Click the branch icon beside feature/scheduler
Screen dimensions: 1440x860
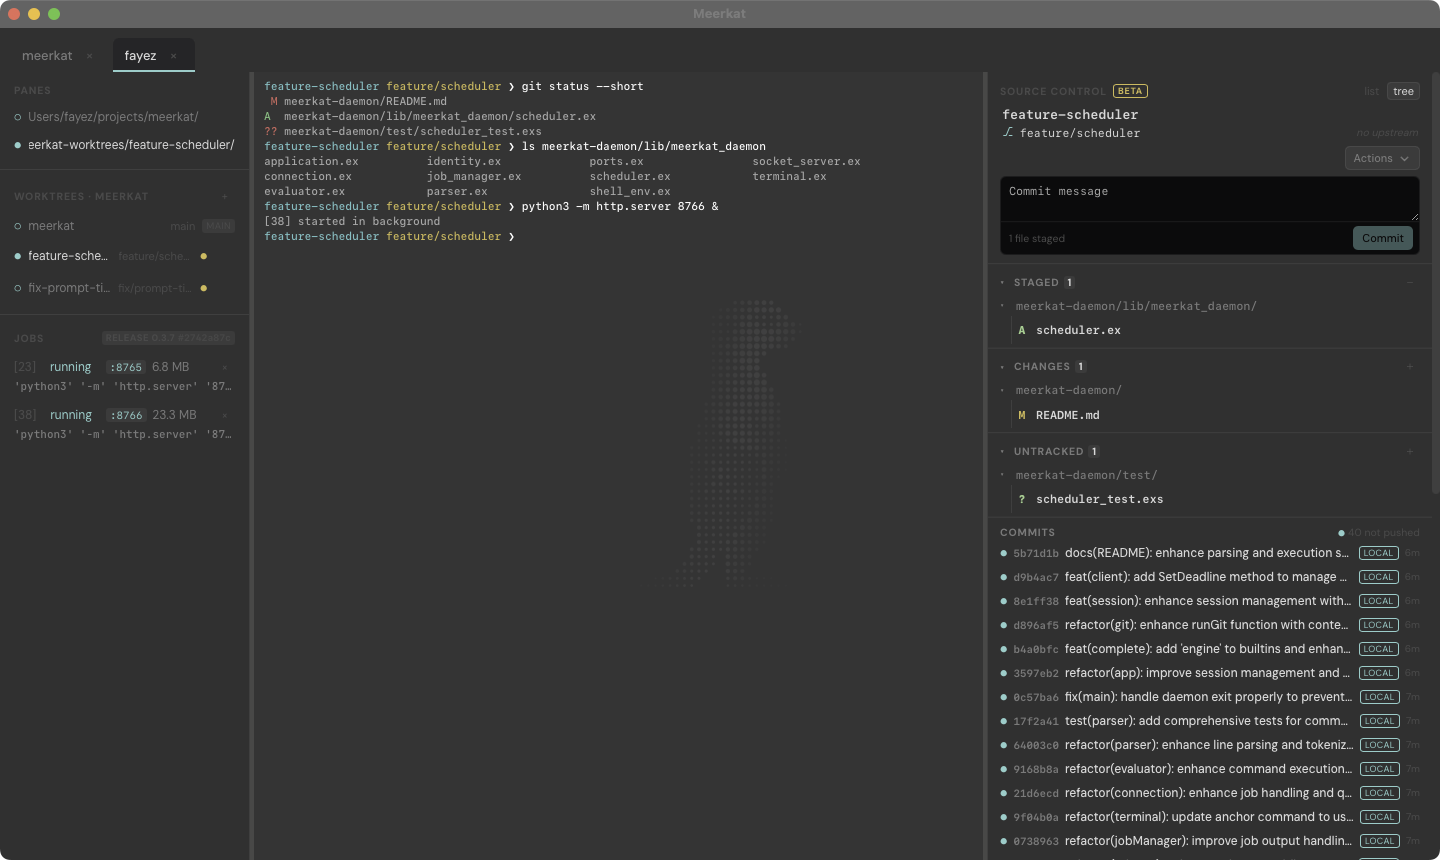[x=1008, y=133]
